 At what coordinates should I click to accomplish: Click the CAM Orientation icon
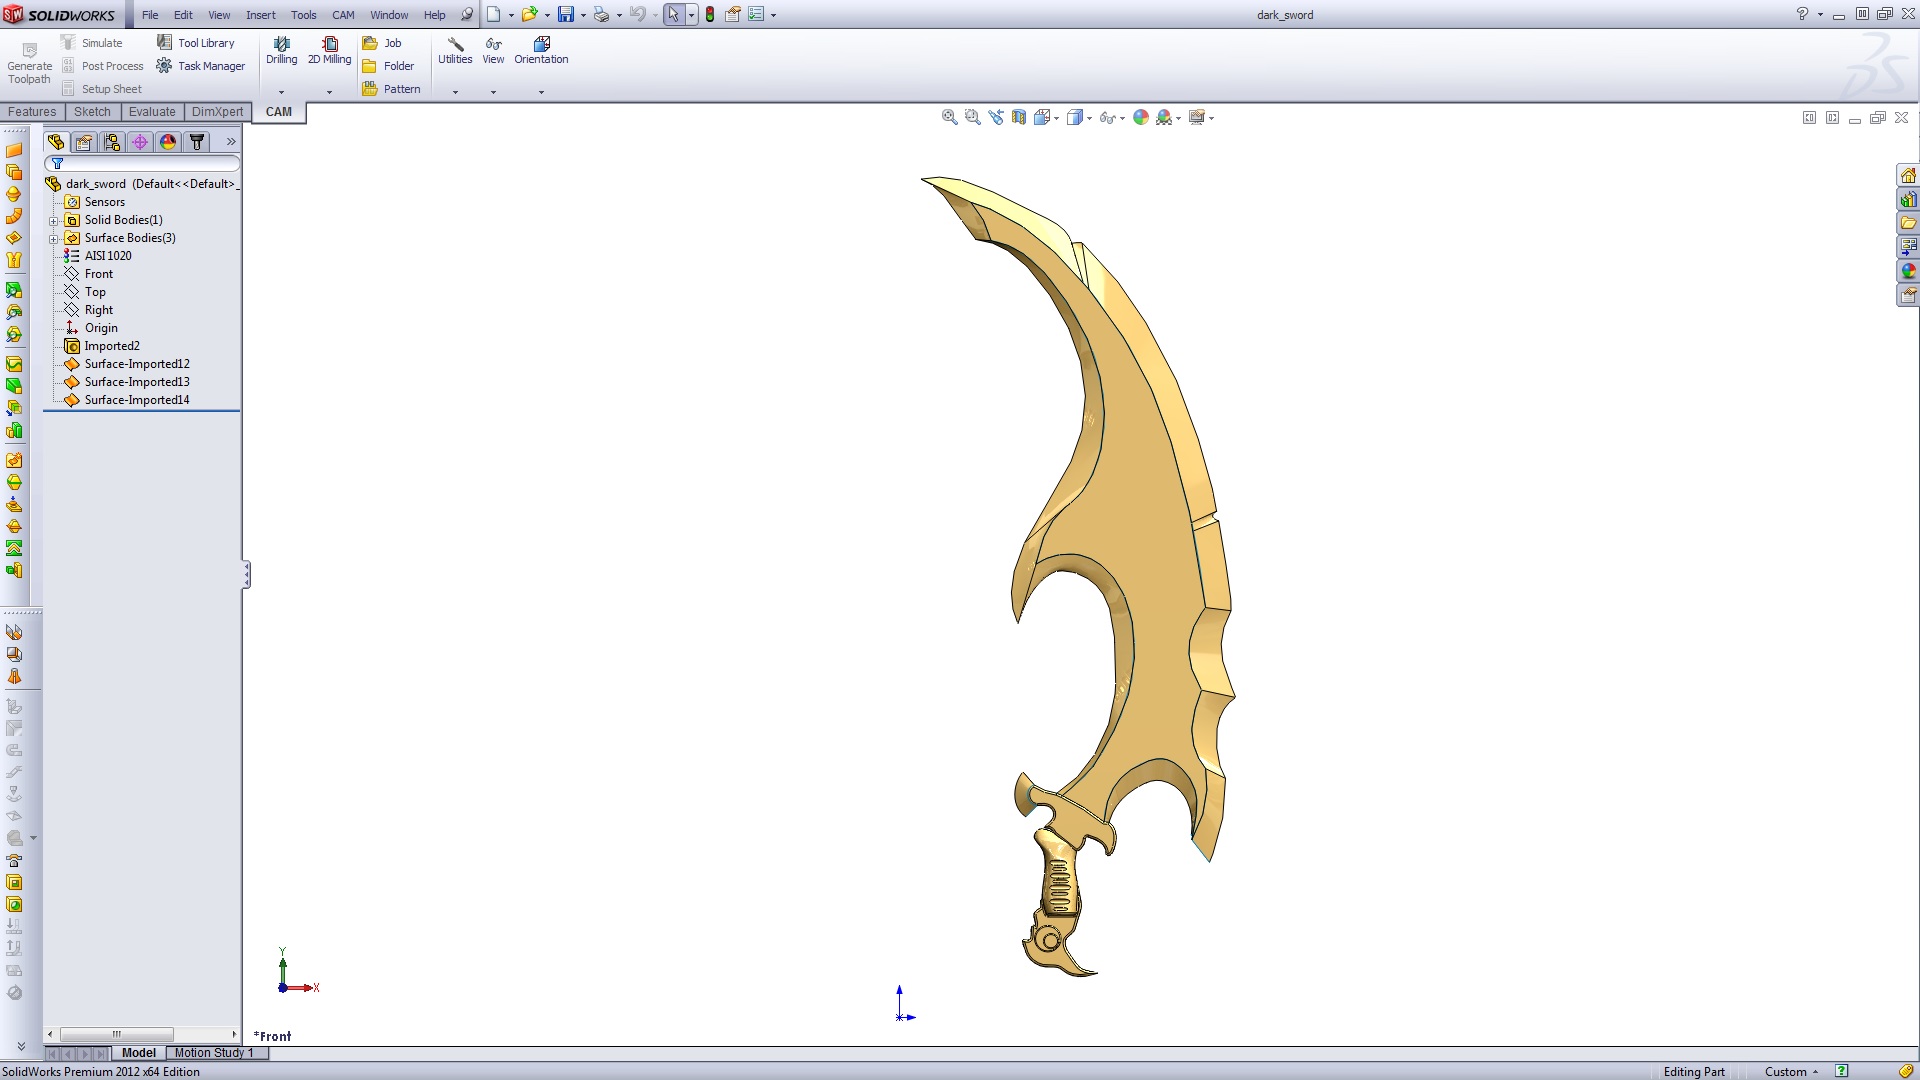point(541,44)
